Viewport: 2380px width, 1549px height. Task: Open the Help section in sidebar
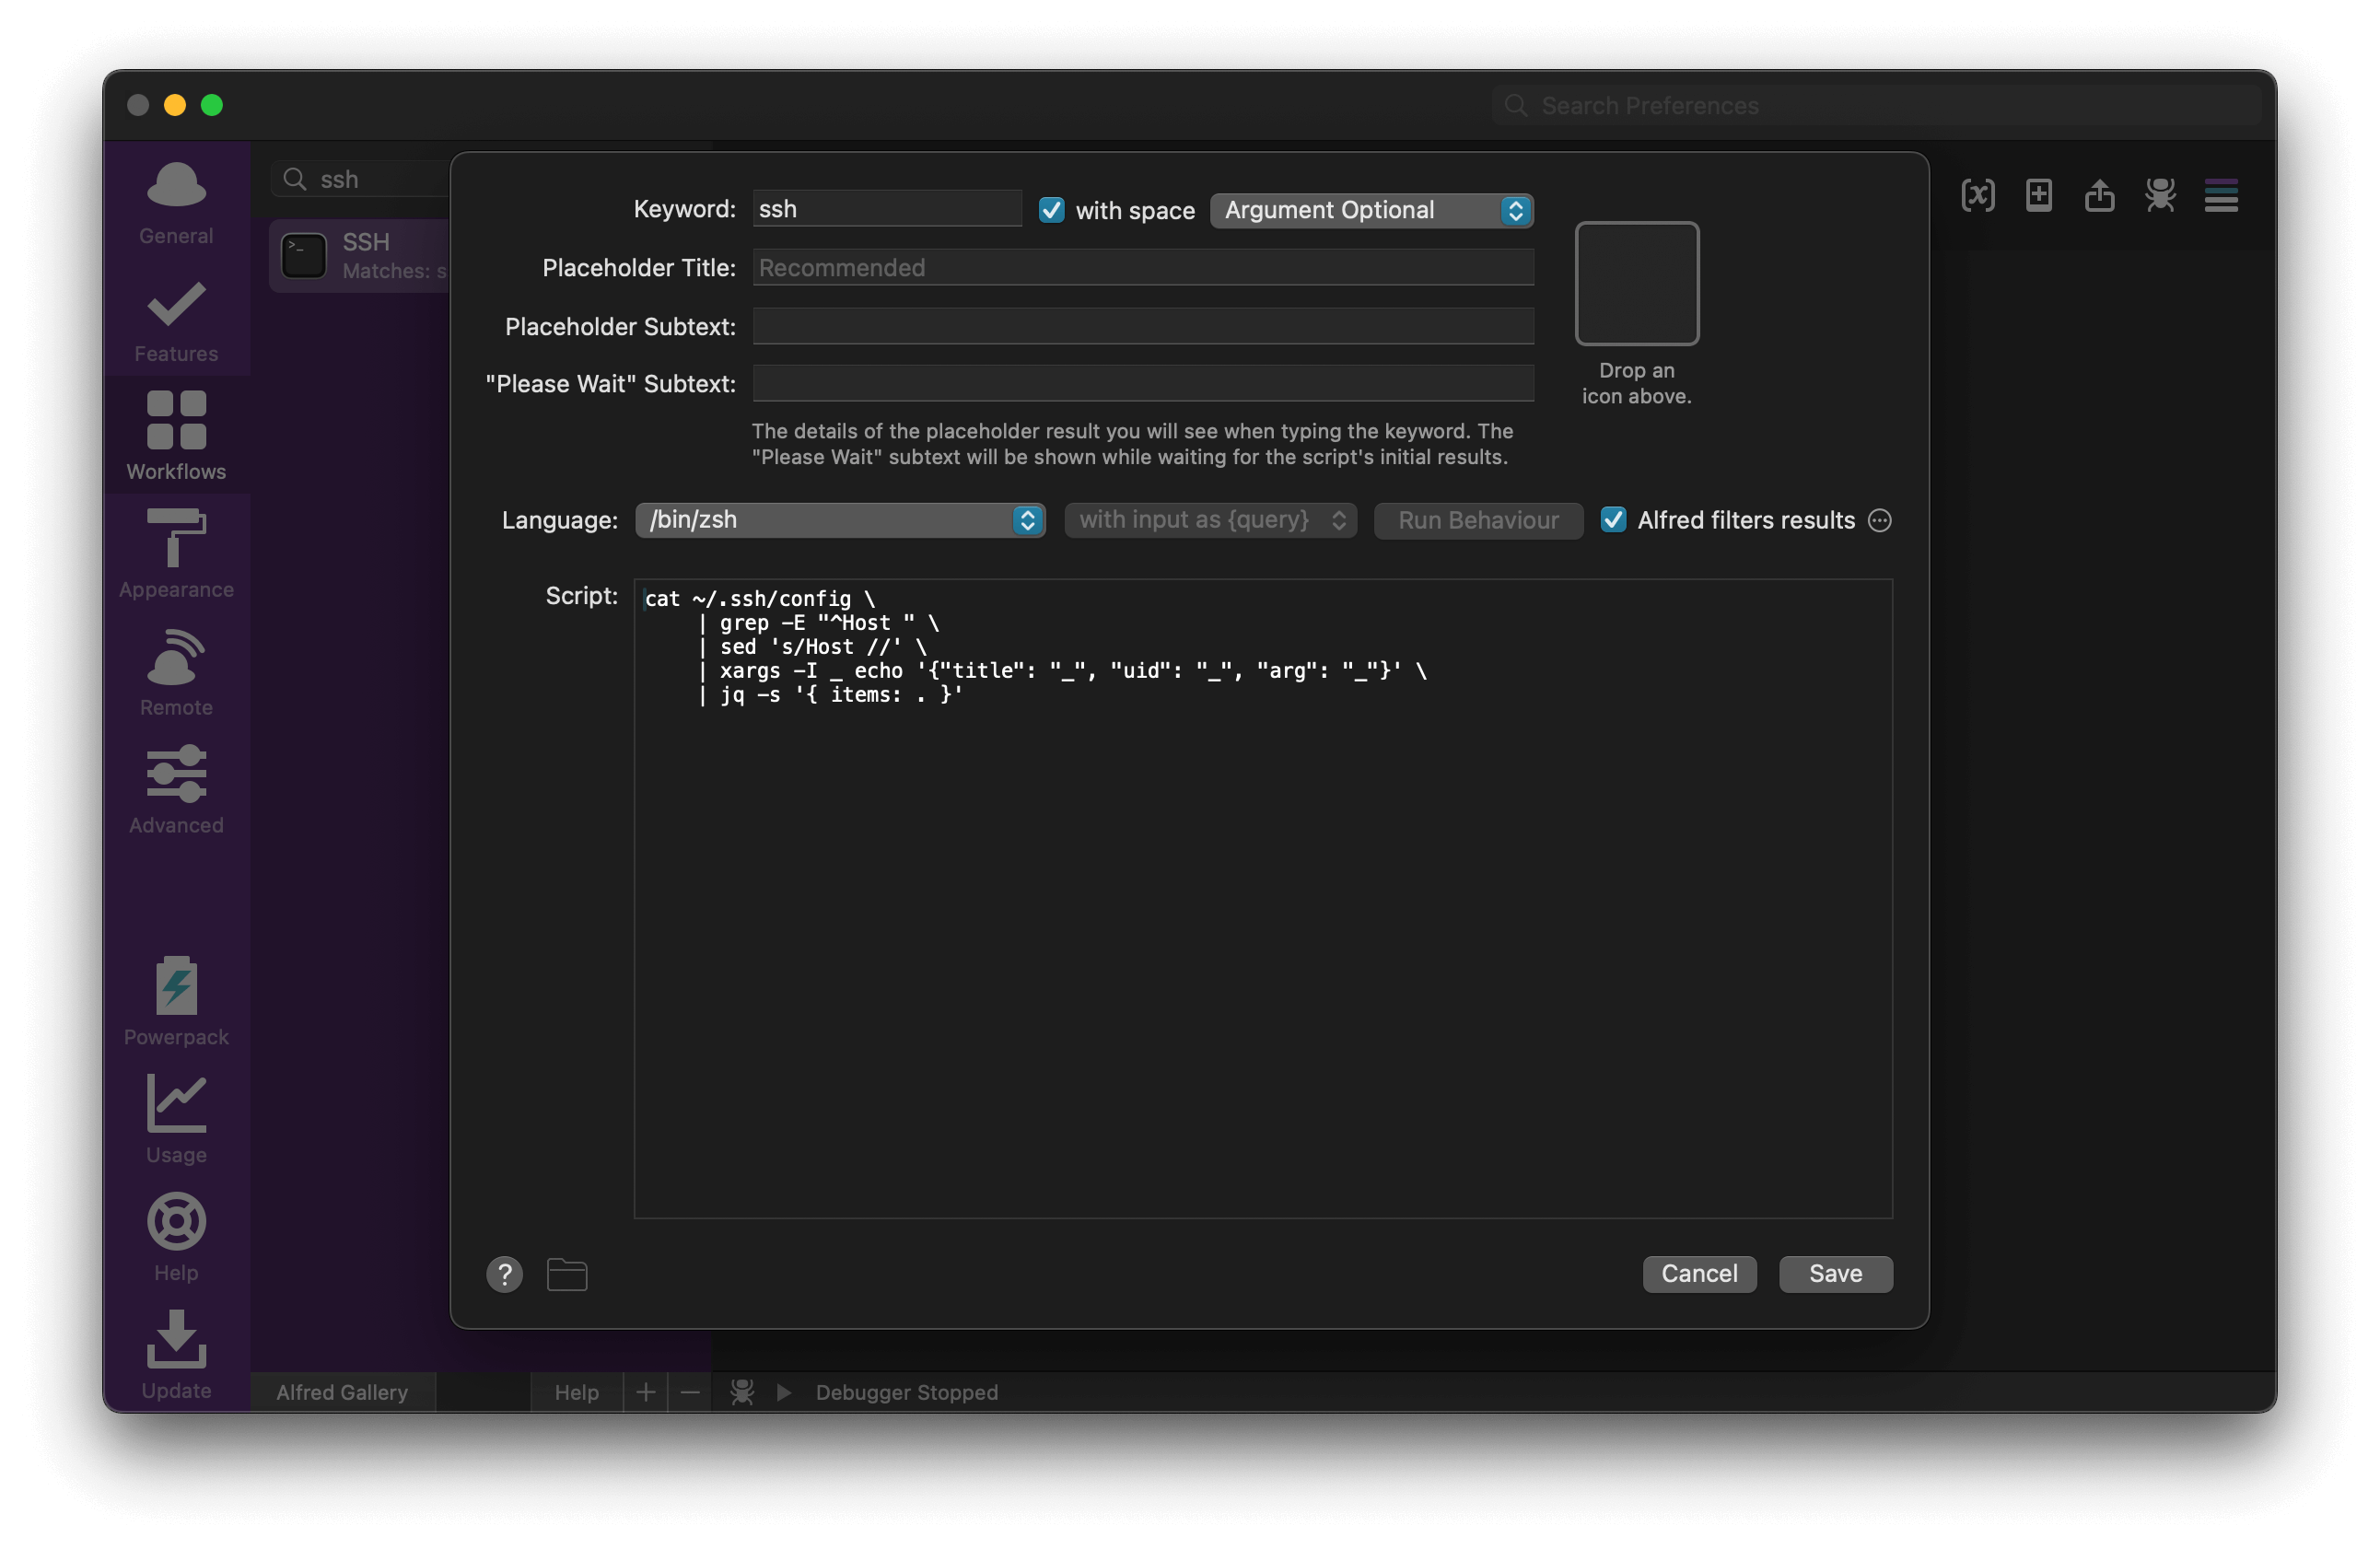coord(176,1237)
